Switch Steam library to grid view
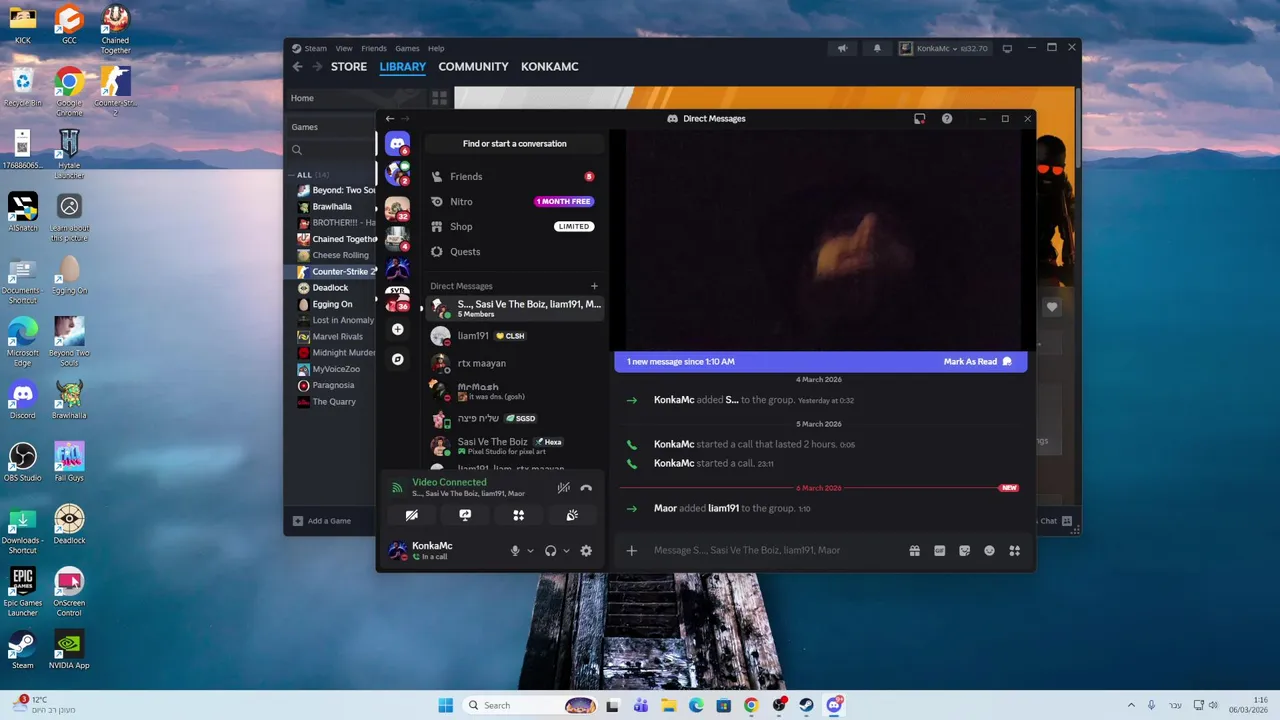This screenshot has height=720, width=1280. [x=439, y=98]
